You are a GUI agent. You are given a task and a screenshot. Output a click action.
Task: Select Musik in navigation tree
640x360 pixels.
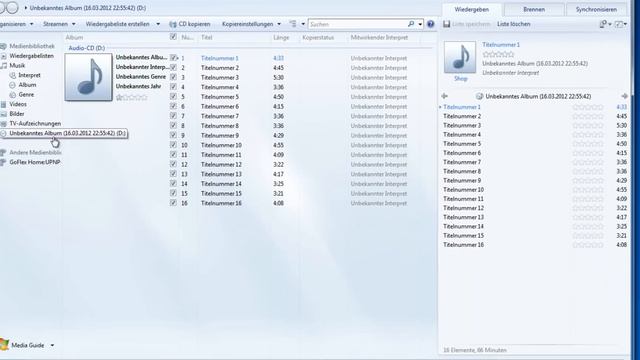tap(17, 65)
